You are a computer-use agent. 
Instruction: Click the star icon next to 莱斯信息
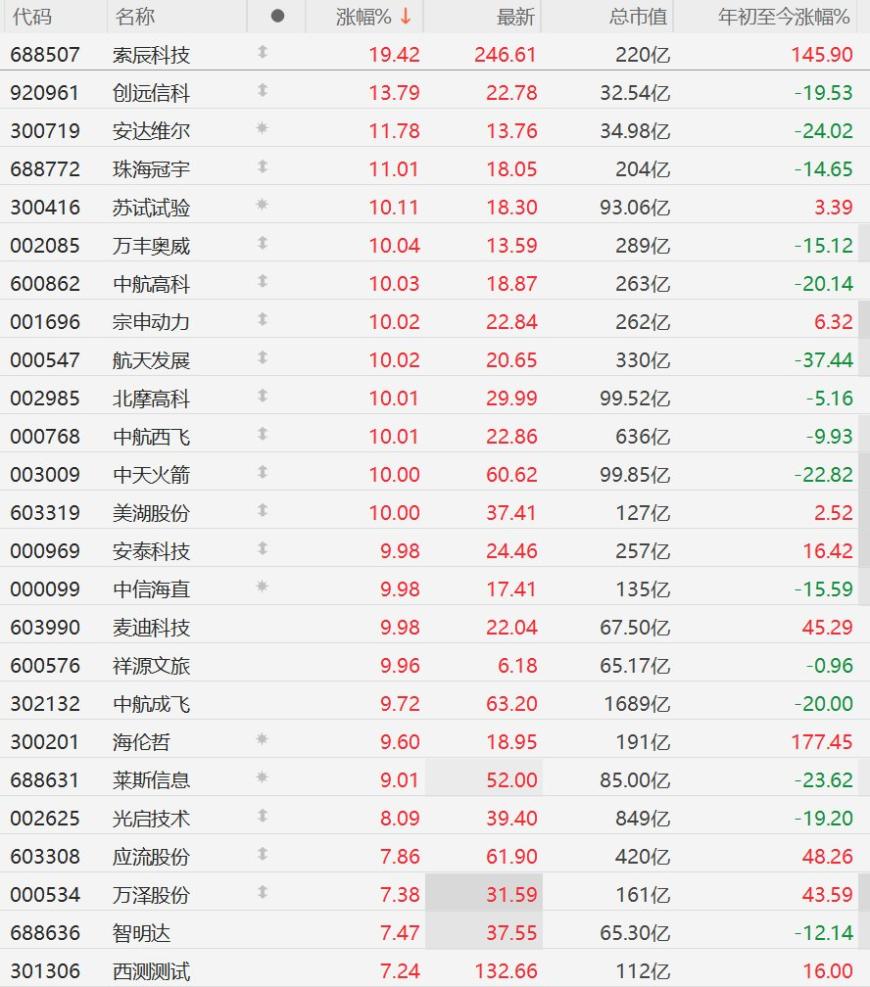263,777
